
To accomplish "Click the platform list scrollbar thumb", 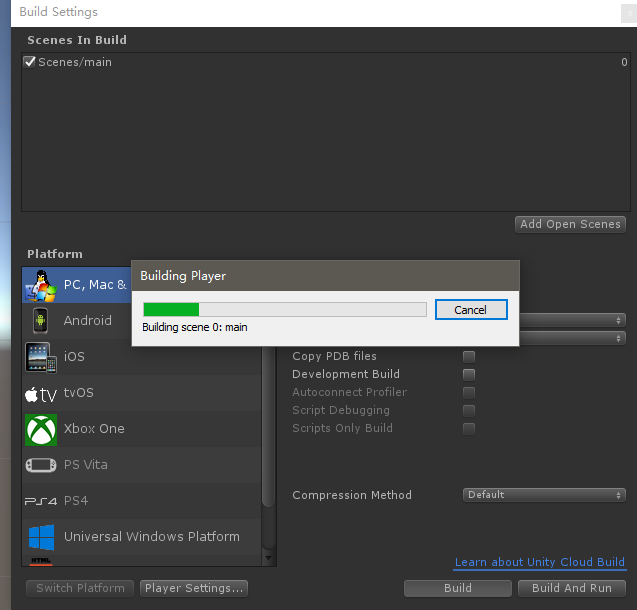I will tap(268, 426).
